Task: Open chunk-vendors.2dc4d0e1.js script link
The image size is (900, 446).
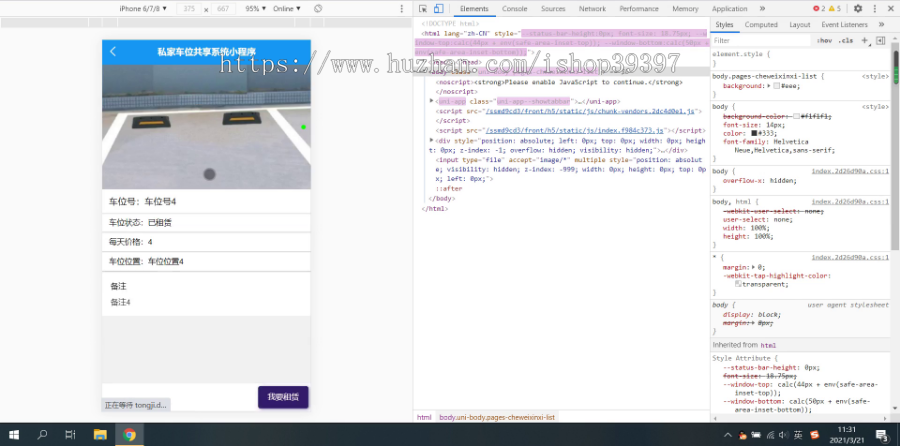Action: [x=590, y=111]
